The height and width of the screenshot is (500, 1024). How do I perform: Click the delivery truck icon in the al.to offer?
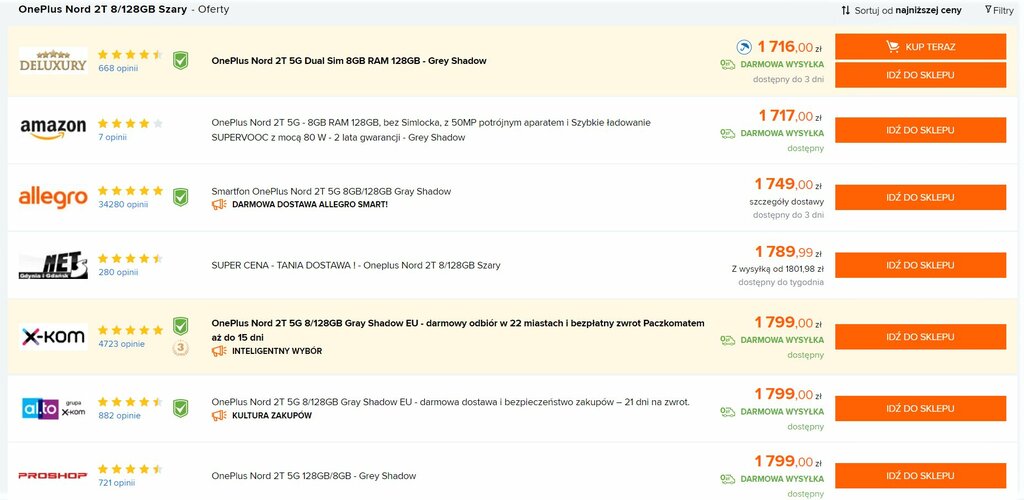coord(728,412)
